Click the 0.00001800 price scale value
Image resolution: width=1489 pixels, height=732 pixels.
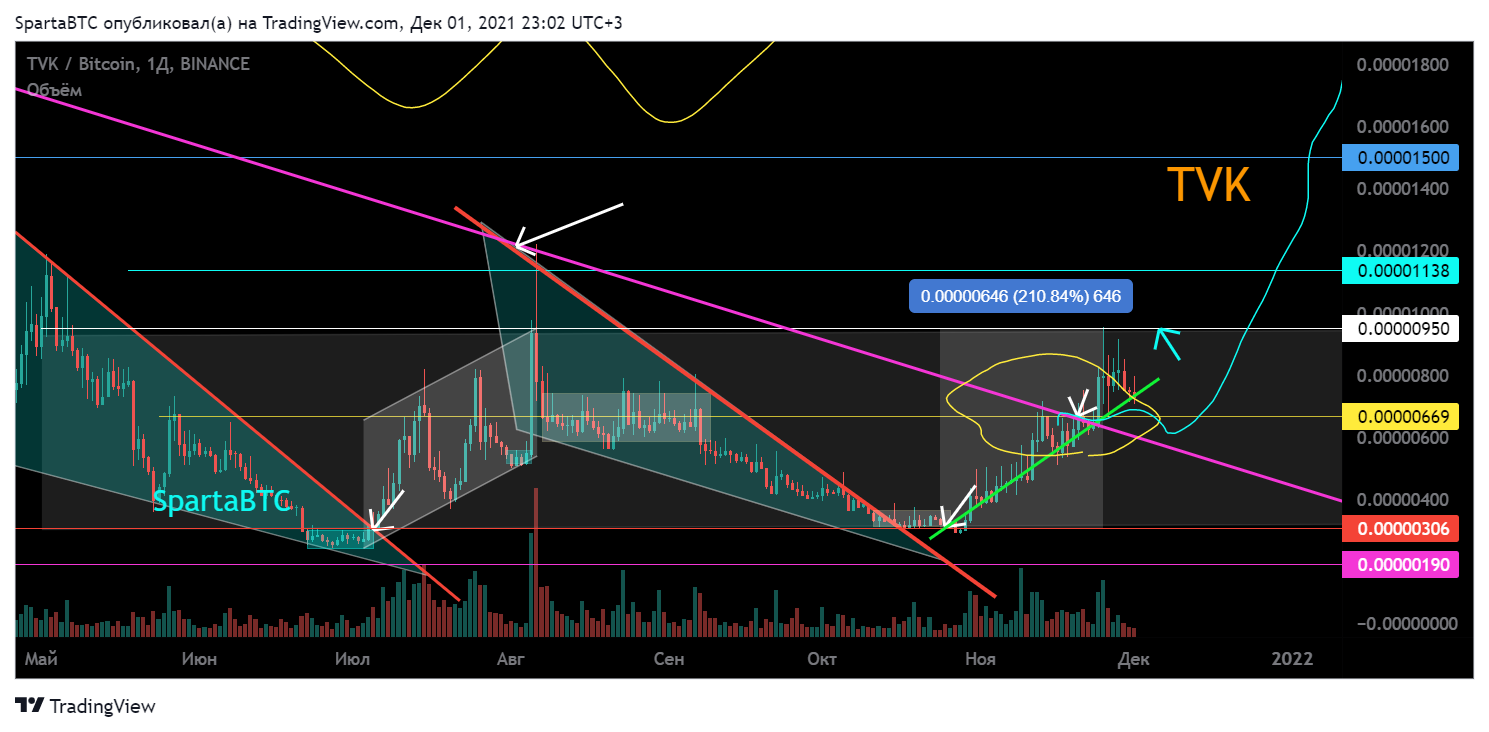coord(1402,65)
